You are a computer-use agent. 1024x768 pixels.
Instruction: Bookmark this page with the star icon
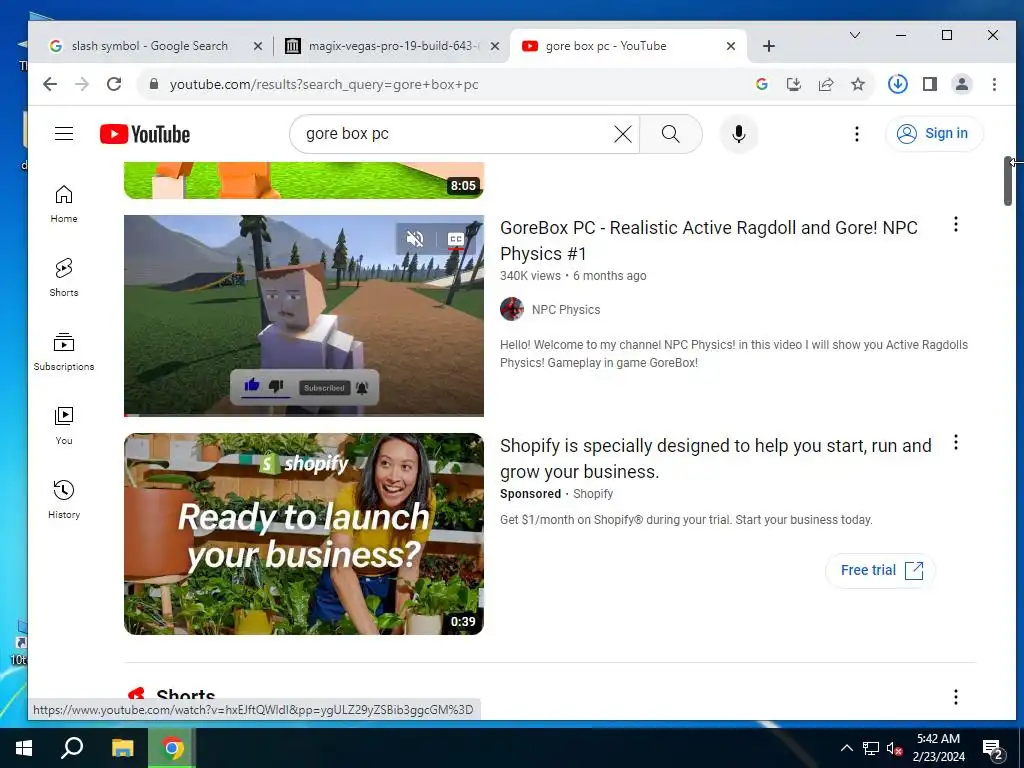857,84
